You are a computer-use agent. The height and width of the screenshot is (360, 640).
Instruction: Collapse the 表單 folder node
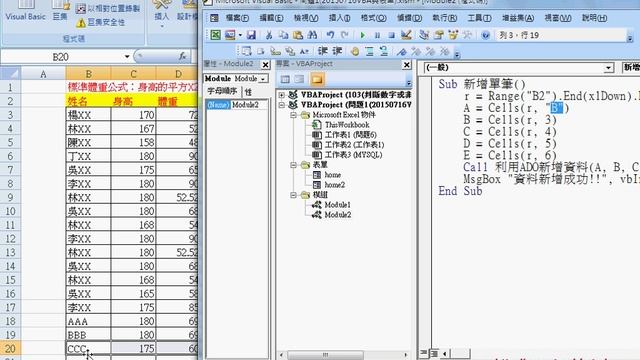(x=293, y=165)
